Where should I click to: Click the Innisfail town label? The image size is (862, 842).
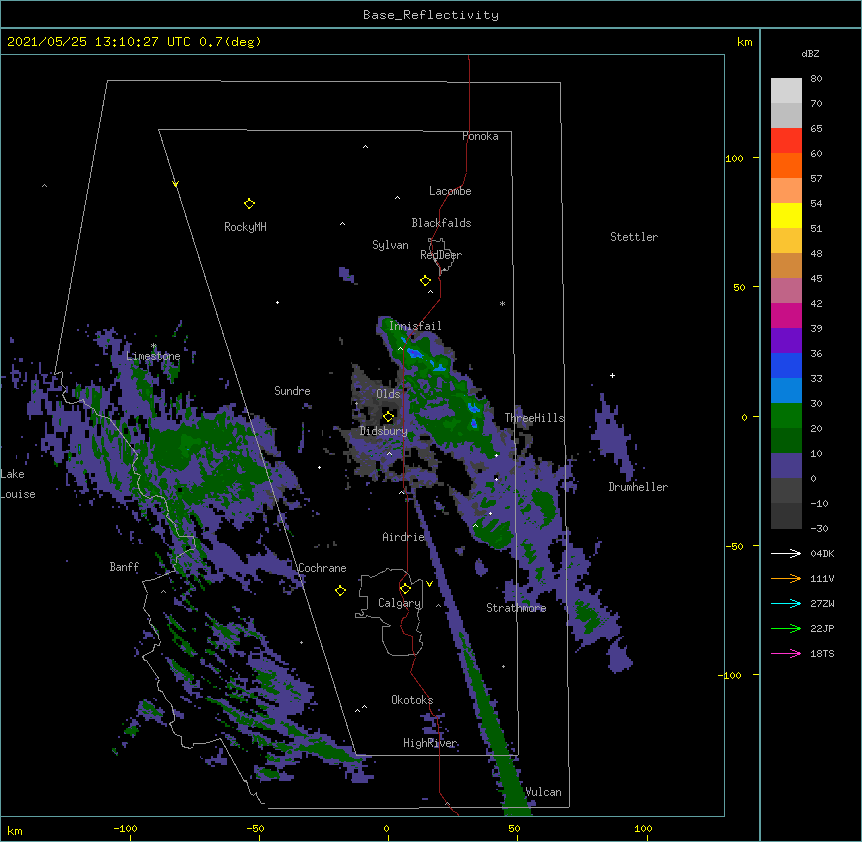click(415, 326)
